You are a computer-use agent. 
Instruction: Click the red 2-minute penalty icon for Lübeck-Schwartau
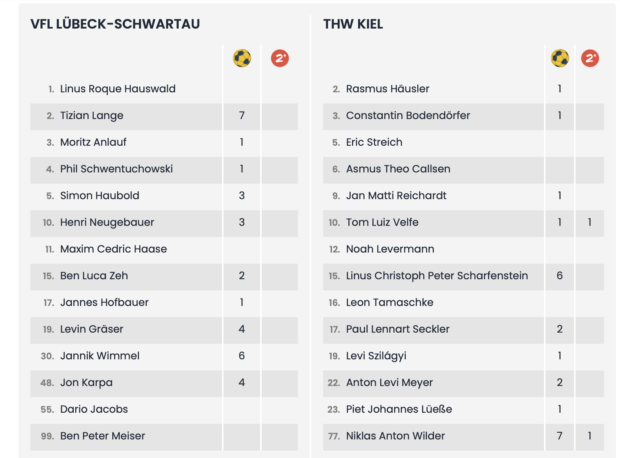click(x=280, y=58)
